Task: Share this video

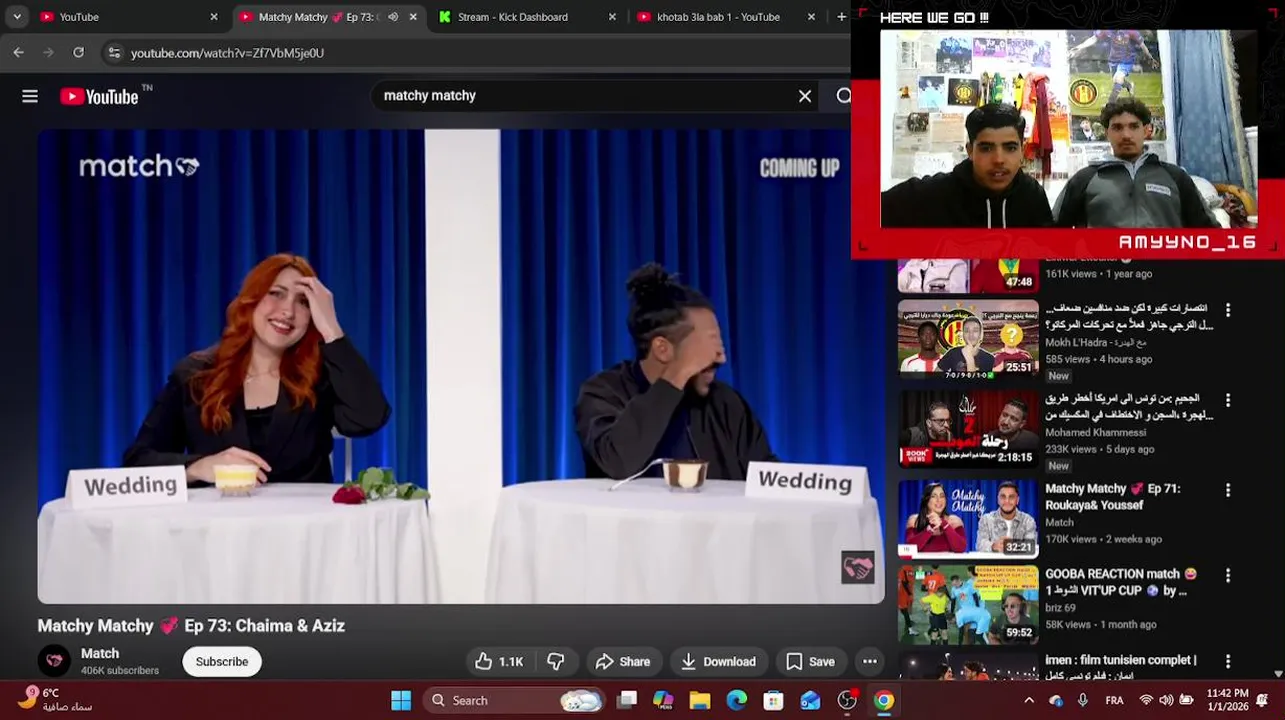Action: point(622,662)
